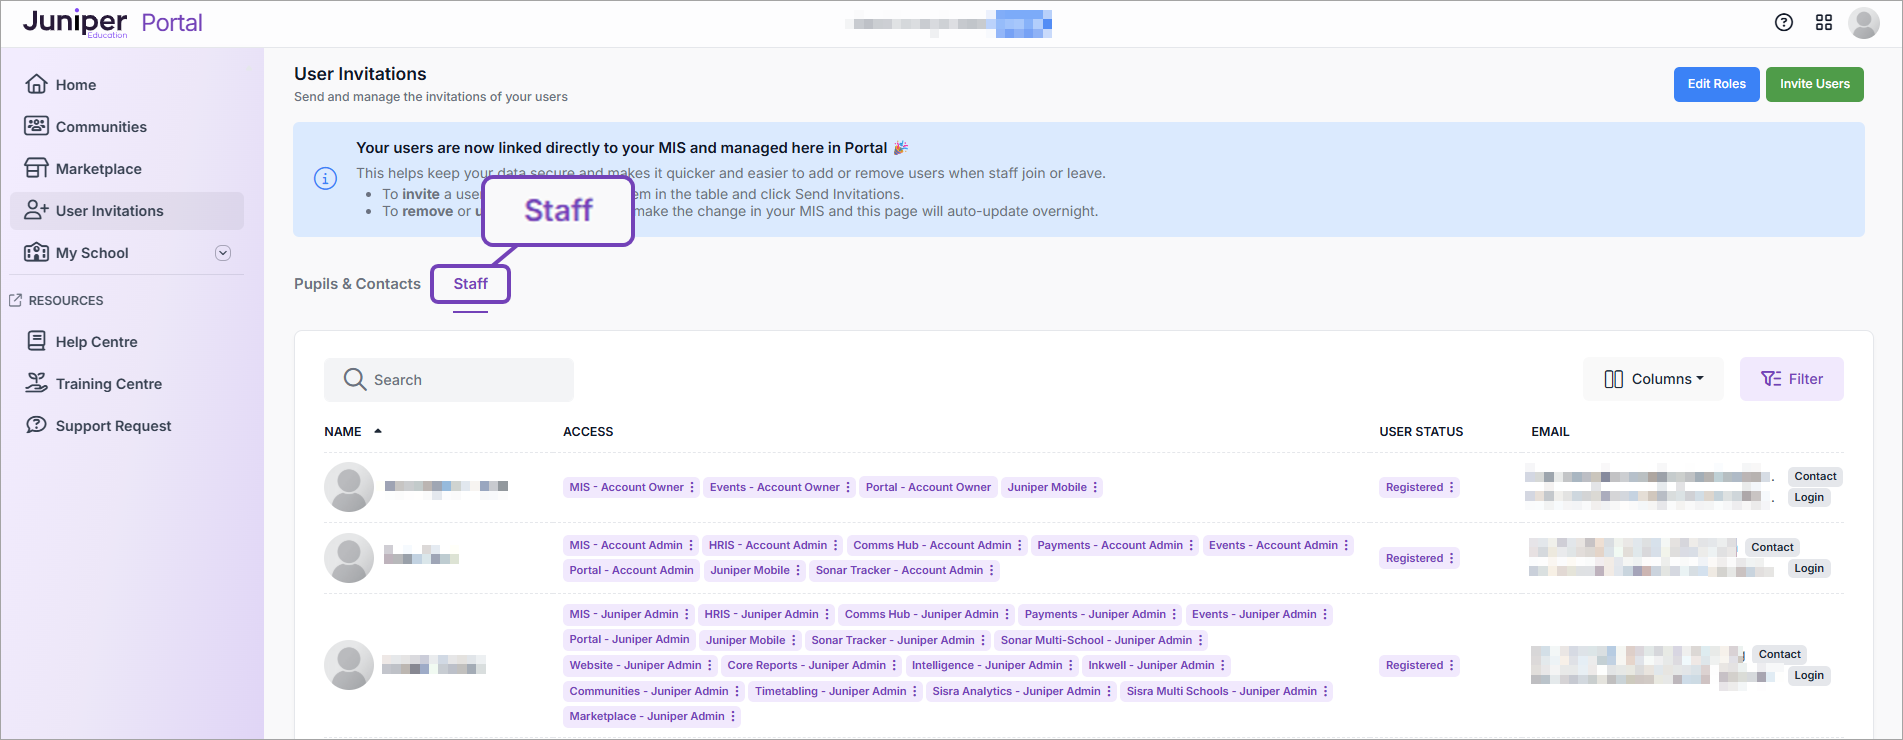Open the help question mark icon

pyautogui.click(x=1784, y=22)
